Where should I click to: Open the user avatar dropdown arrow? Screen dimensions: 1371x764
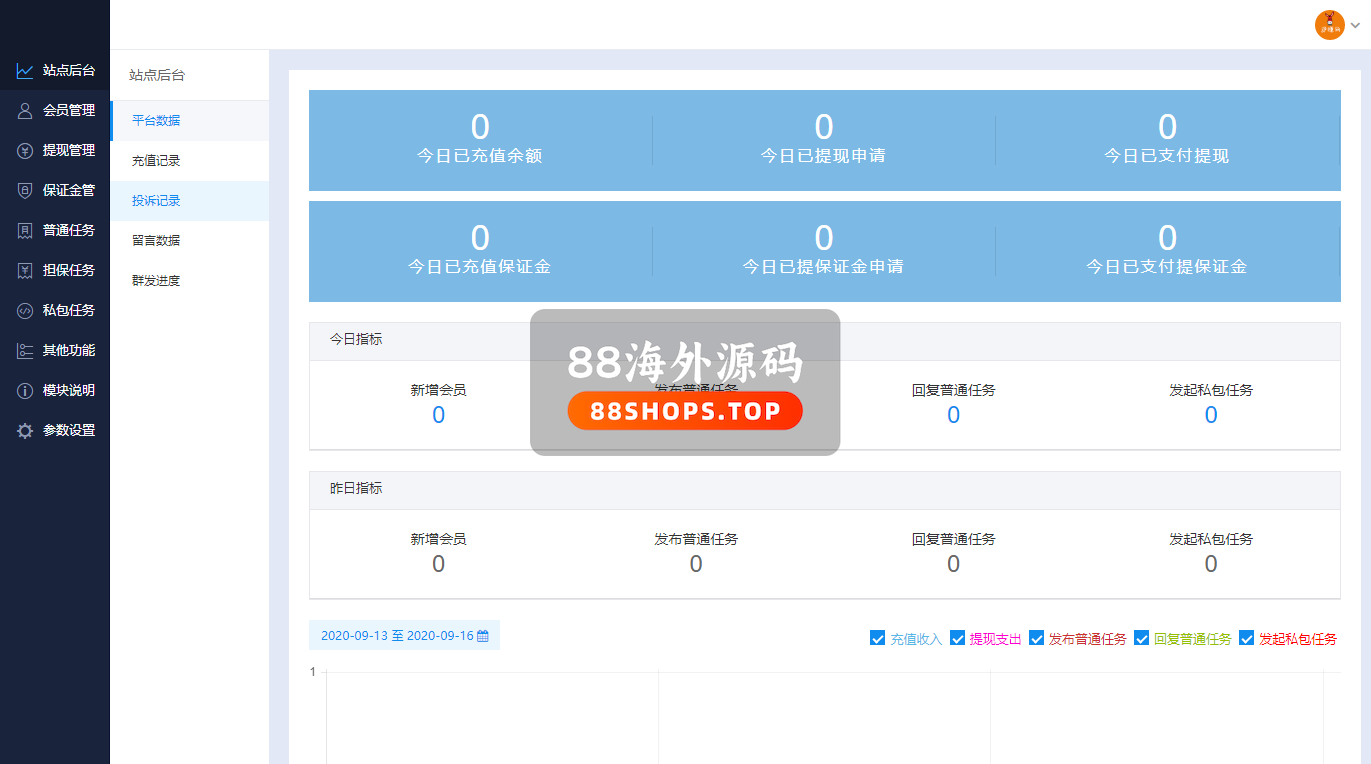pyautogui.click(x=1355, y=26)
